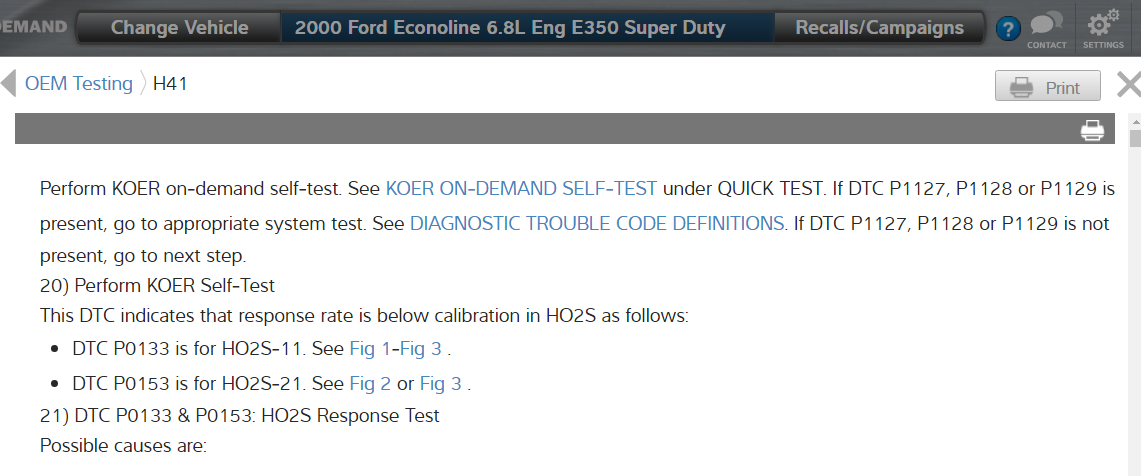This screenshot has width=1141, height=476.
Task: Click the white printer icon in gray bar
Action: (x=1092, y=130)
